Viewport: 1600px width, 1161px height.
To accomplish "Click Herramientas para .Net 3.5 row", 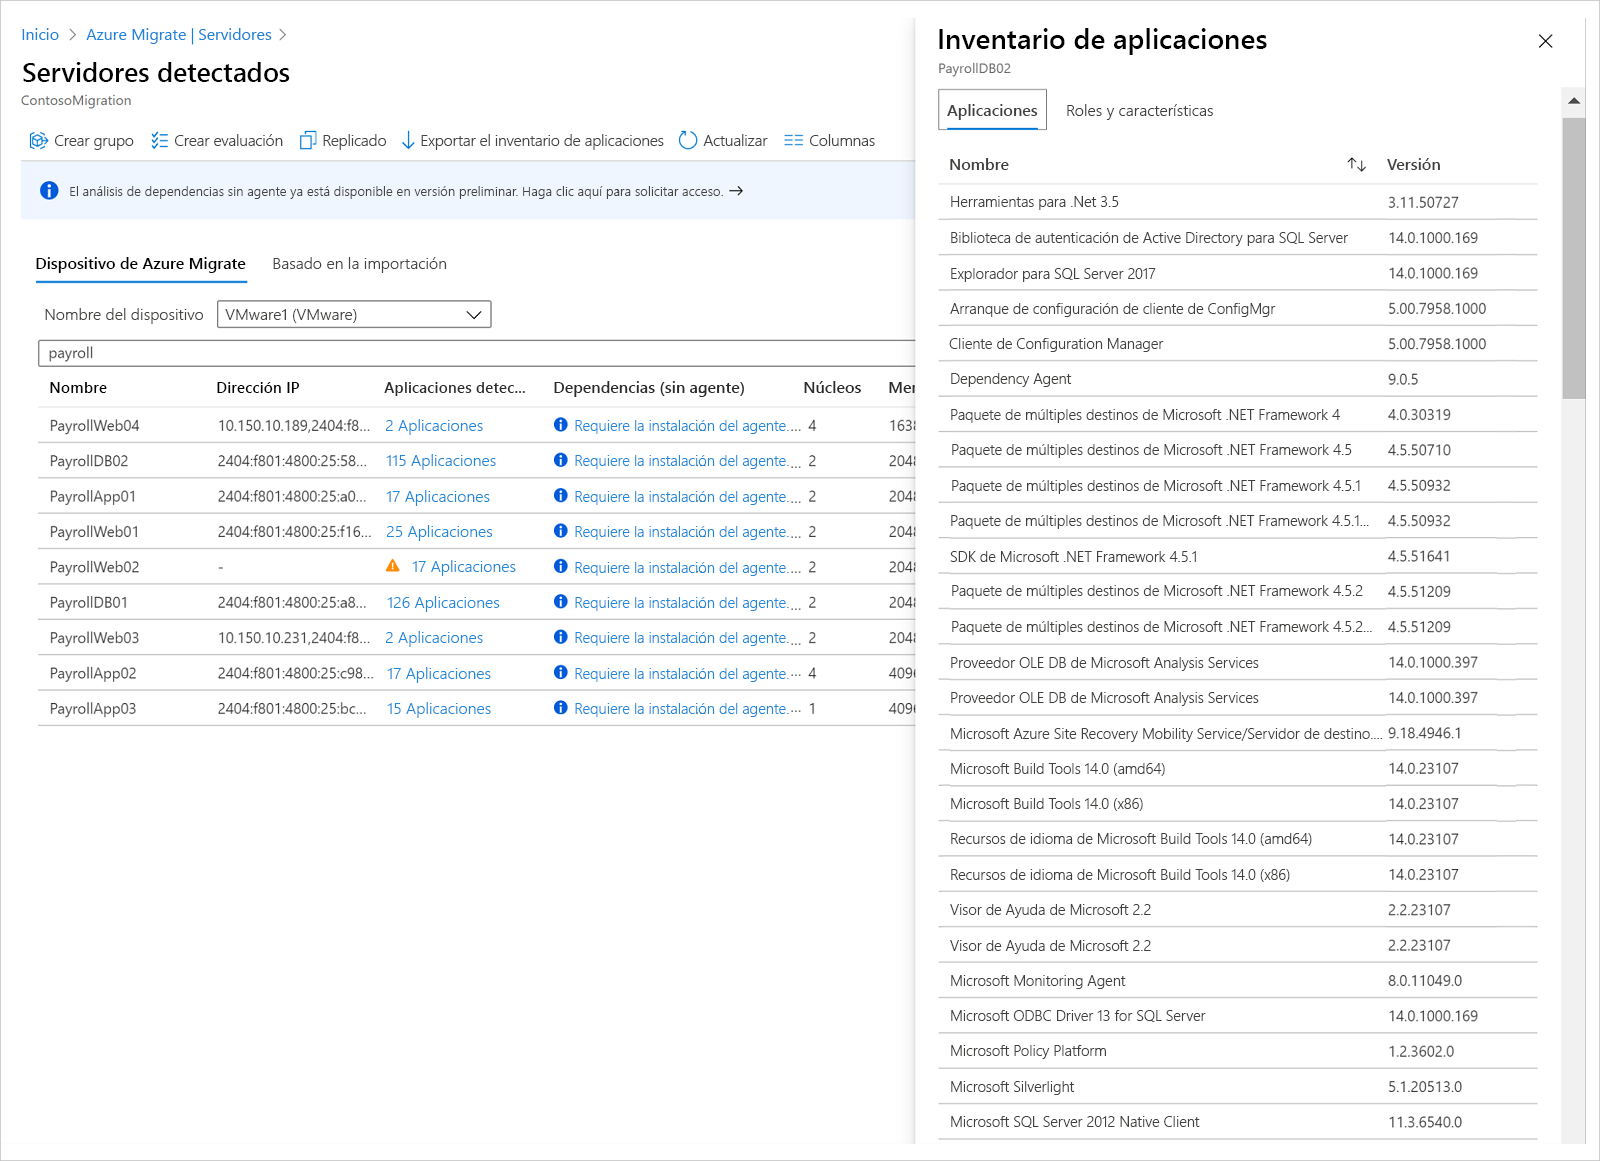I will coord(1237,202).
